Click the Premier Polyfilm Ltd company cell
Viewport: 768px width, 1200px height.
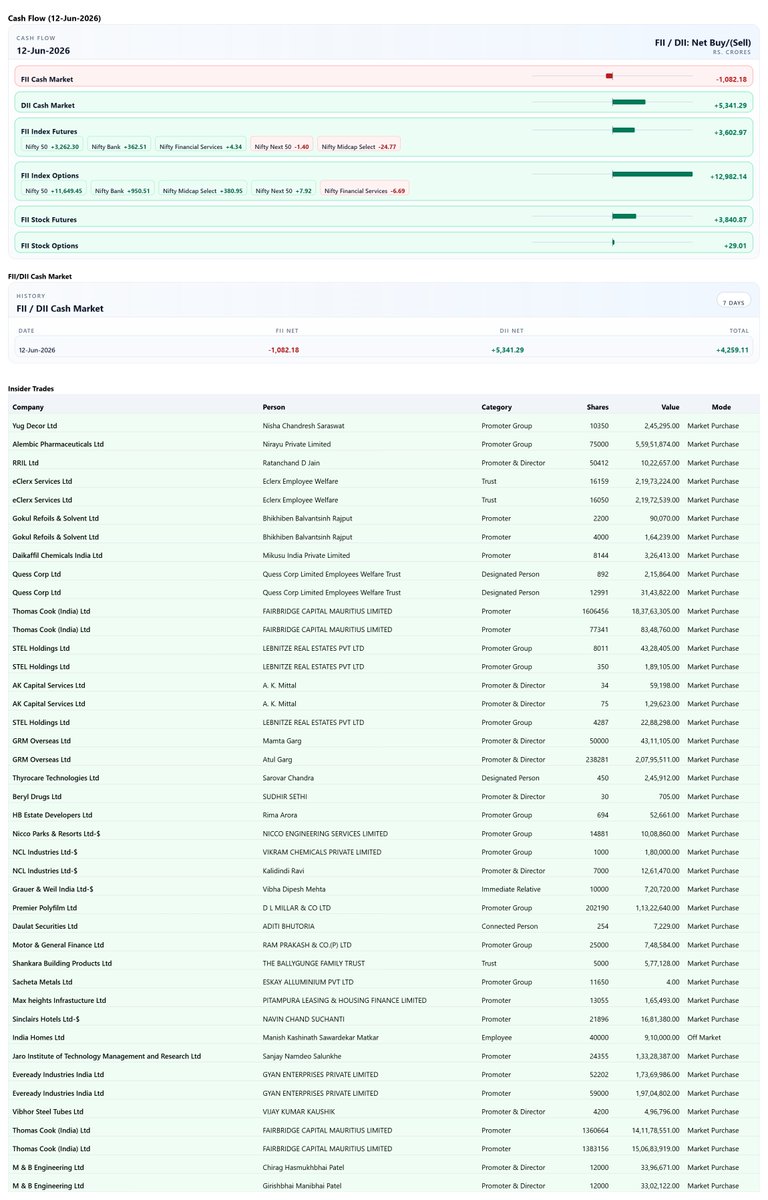point(44,908)
